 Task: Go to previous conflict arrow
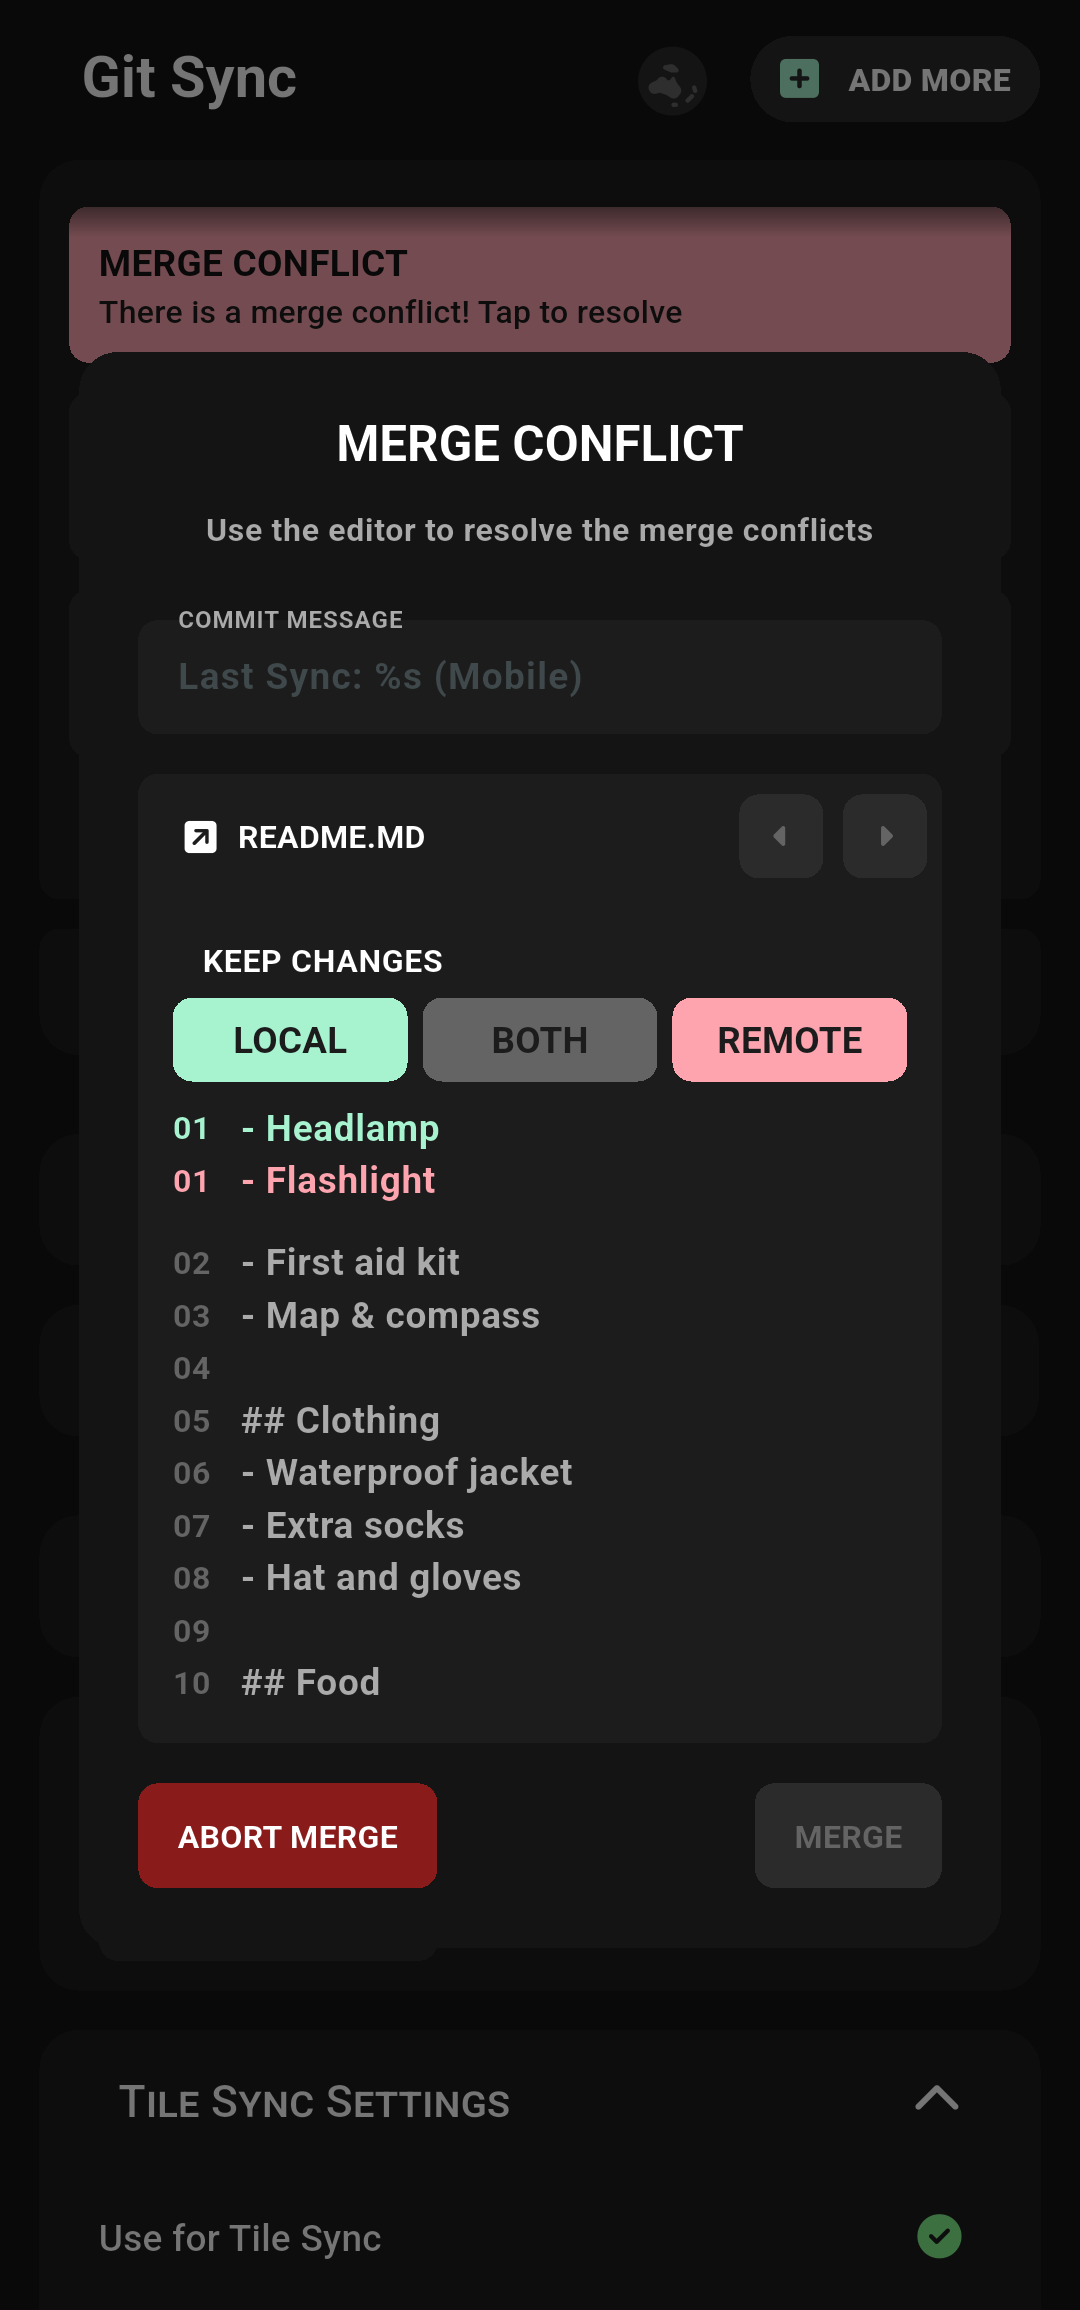pos(781,836)
